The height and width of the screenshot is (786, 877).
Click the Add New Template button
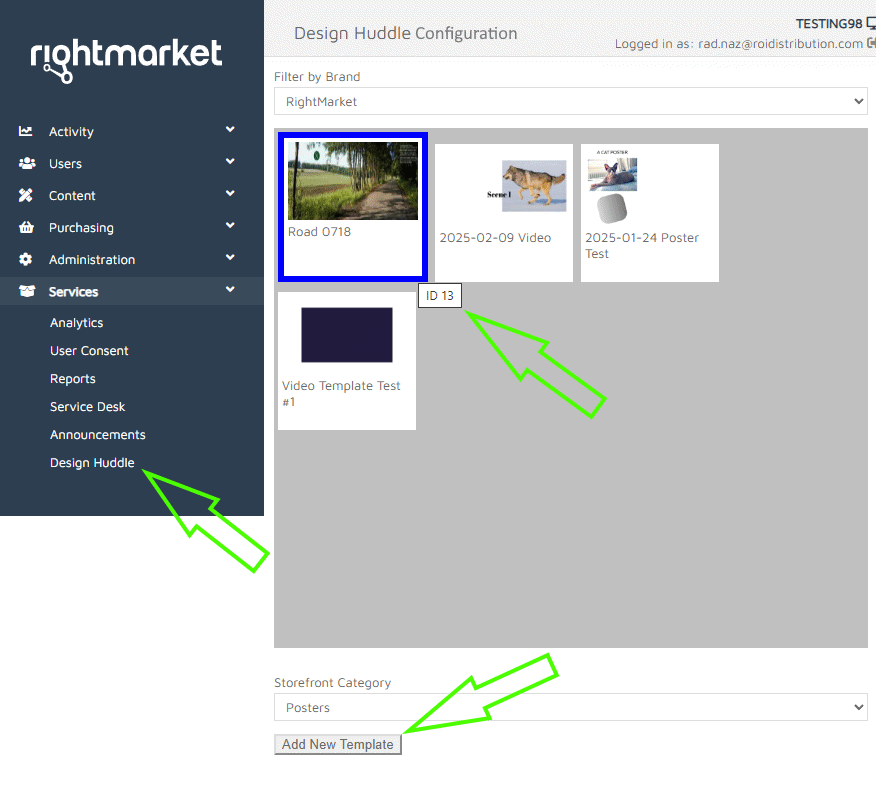point(338,744)
